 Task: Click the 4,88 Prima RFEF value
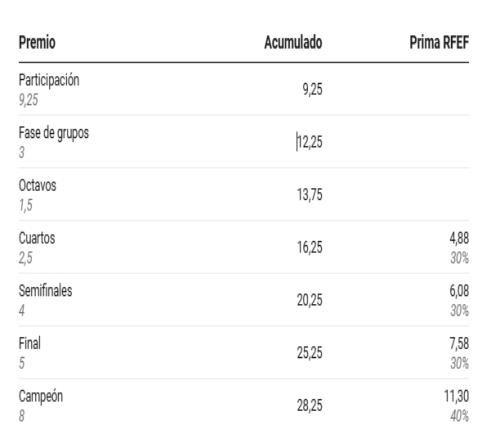459,238
